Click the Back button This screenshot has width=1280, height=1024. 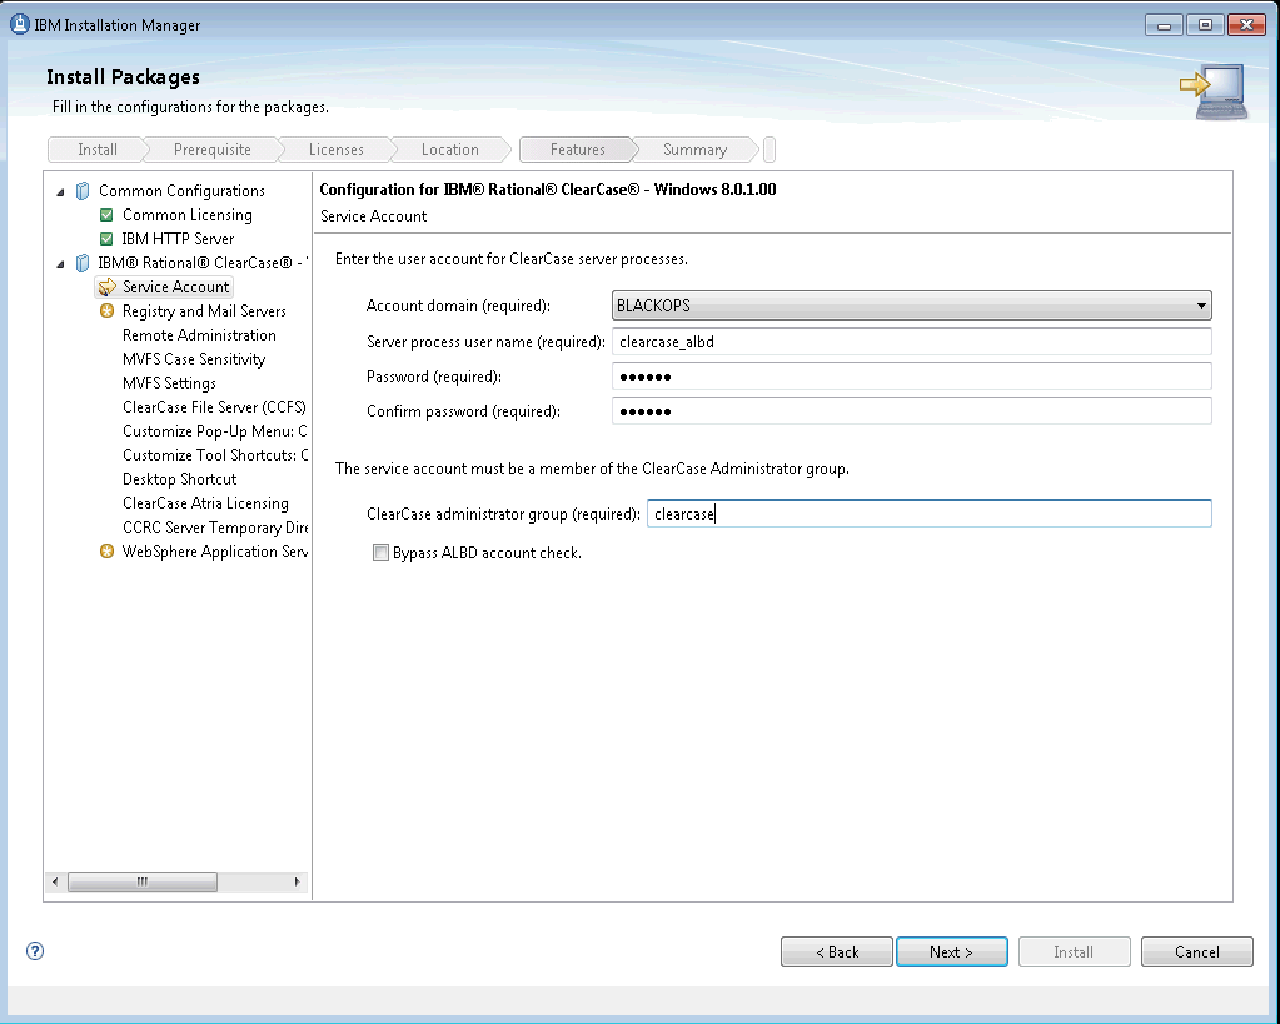[x=836, y=952]
